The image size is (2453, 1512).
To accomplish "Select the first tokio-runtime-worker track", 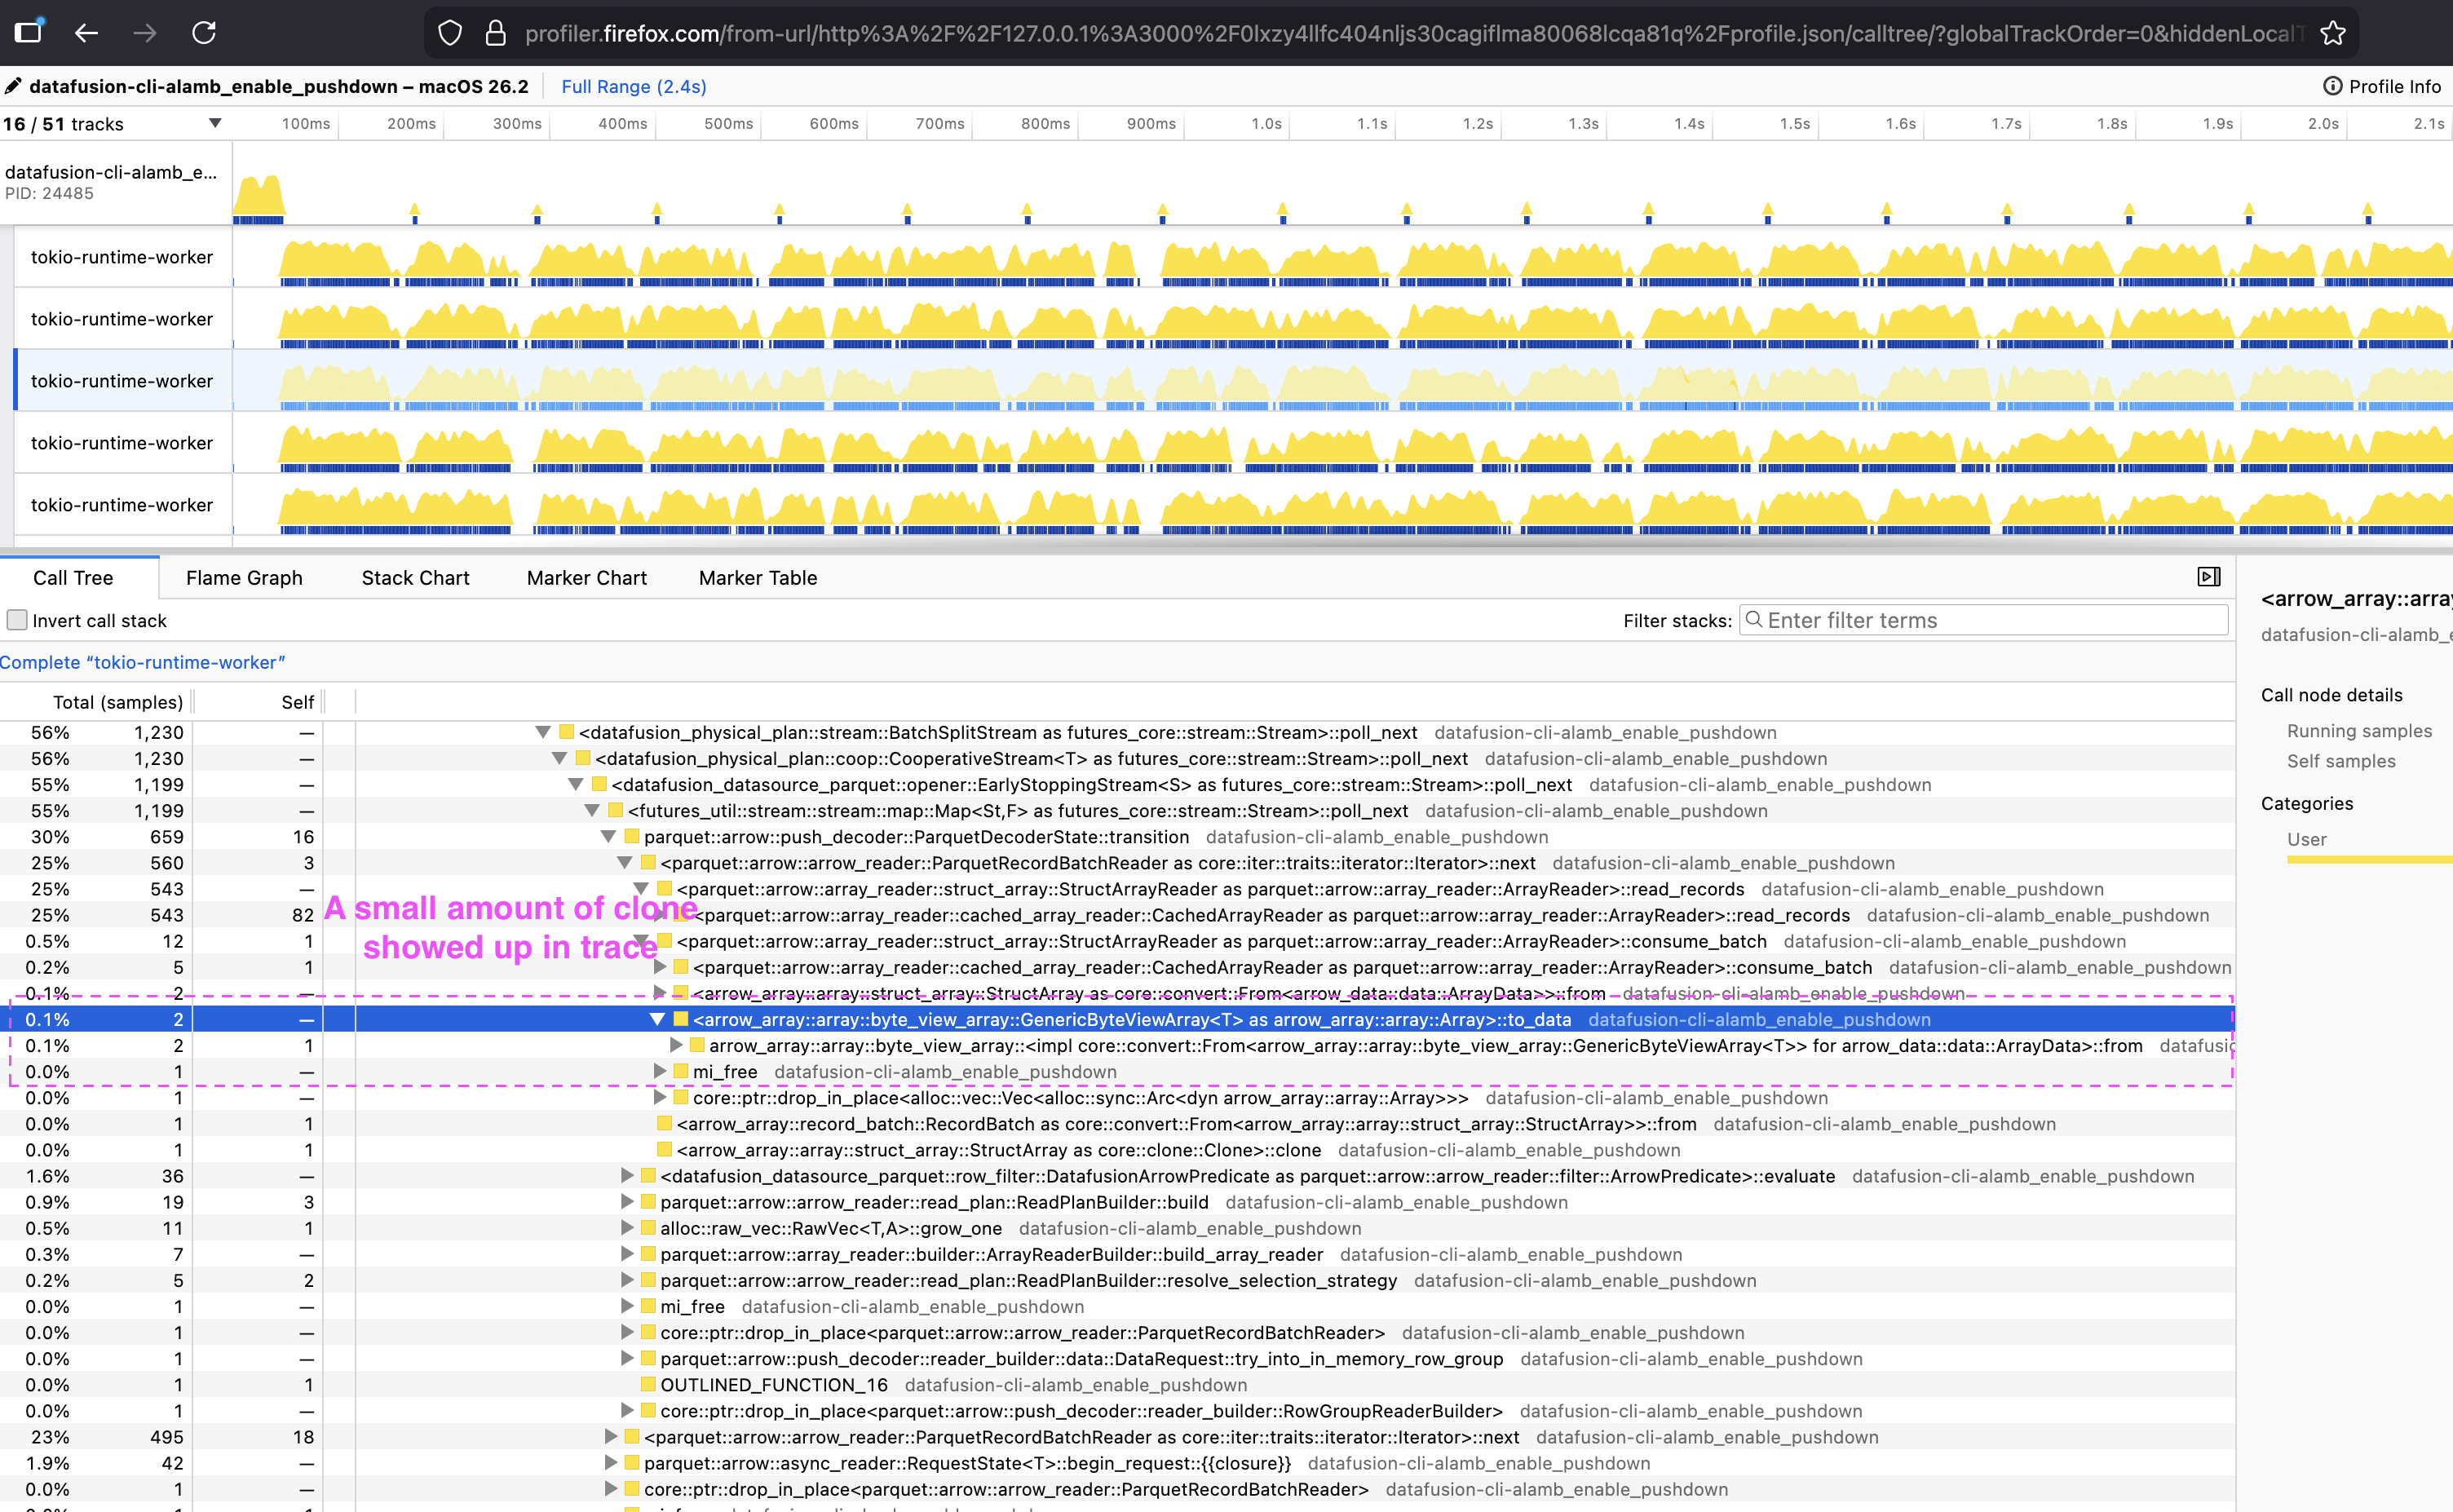I will coord(122,257).
